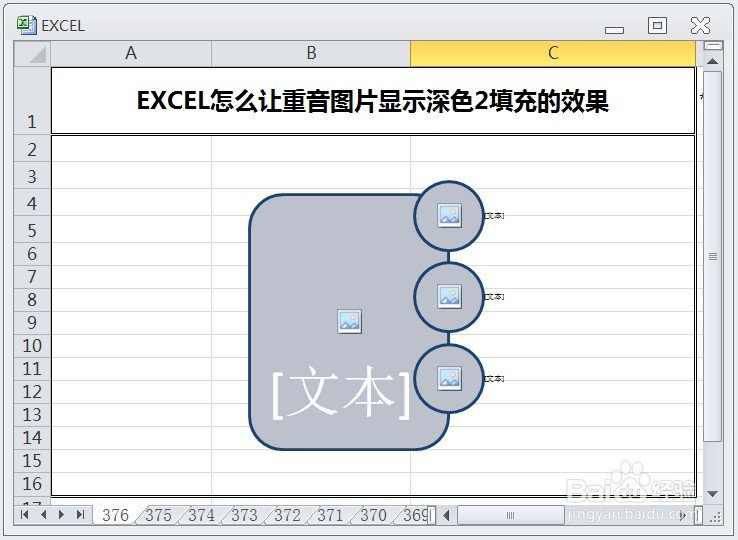
Task: Select row 16 header
Action: (32, 484)
